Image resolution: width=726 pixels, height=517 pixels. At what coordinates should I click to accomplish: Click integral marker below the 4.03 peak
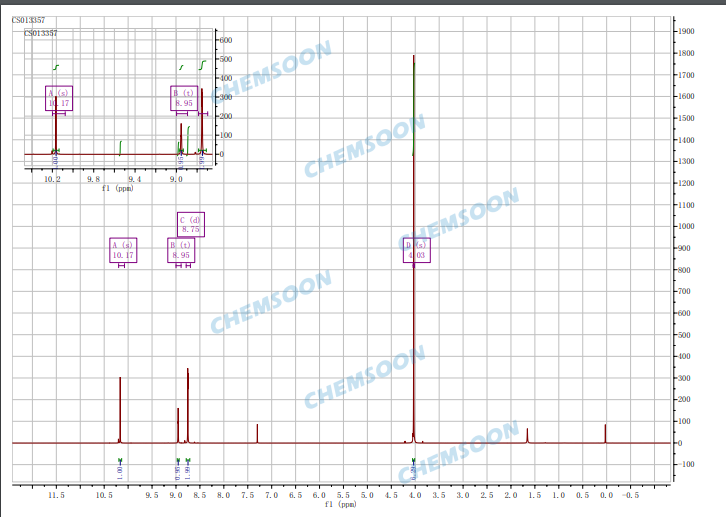(413, 461)
